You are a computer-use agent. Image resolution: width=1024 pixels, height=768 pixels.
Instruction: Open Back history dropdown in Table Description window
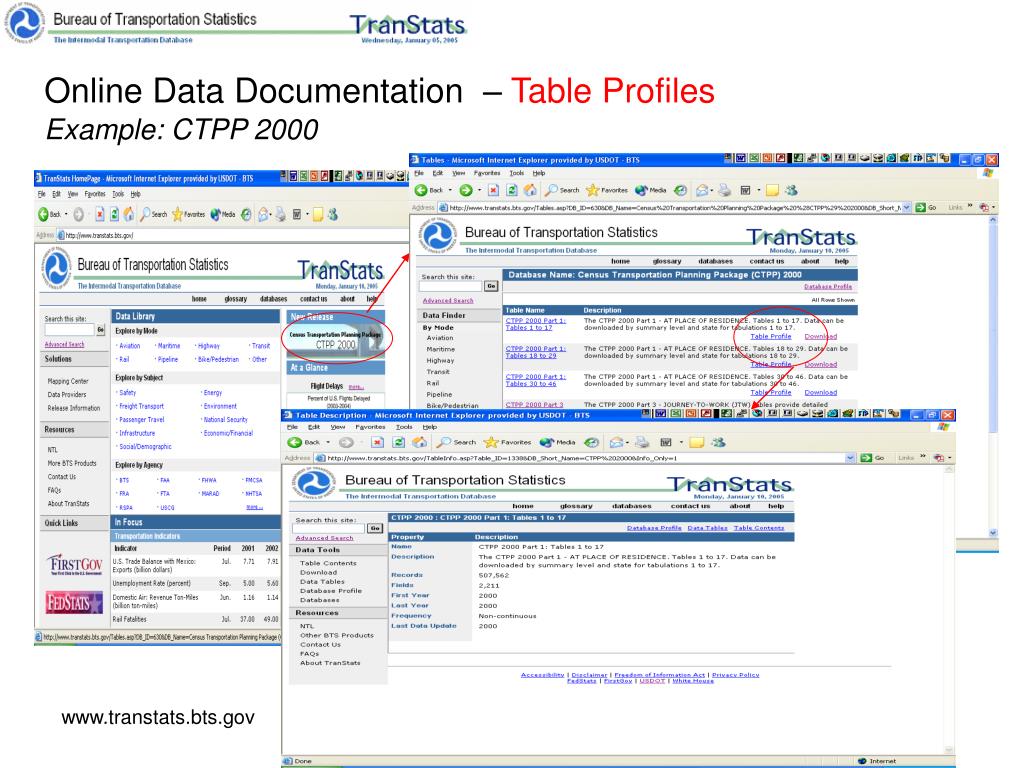point(328,443)
